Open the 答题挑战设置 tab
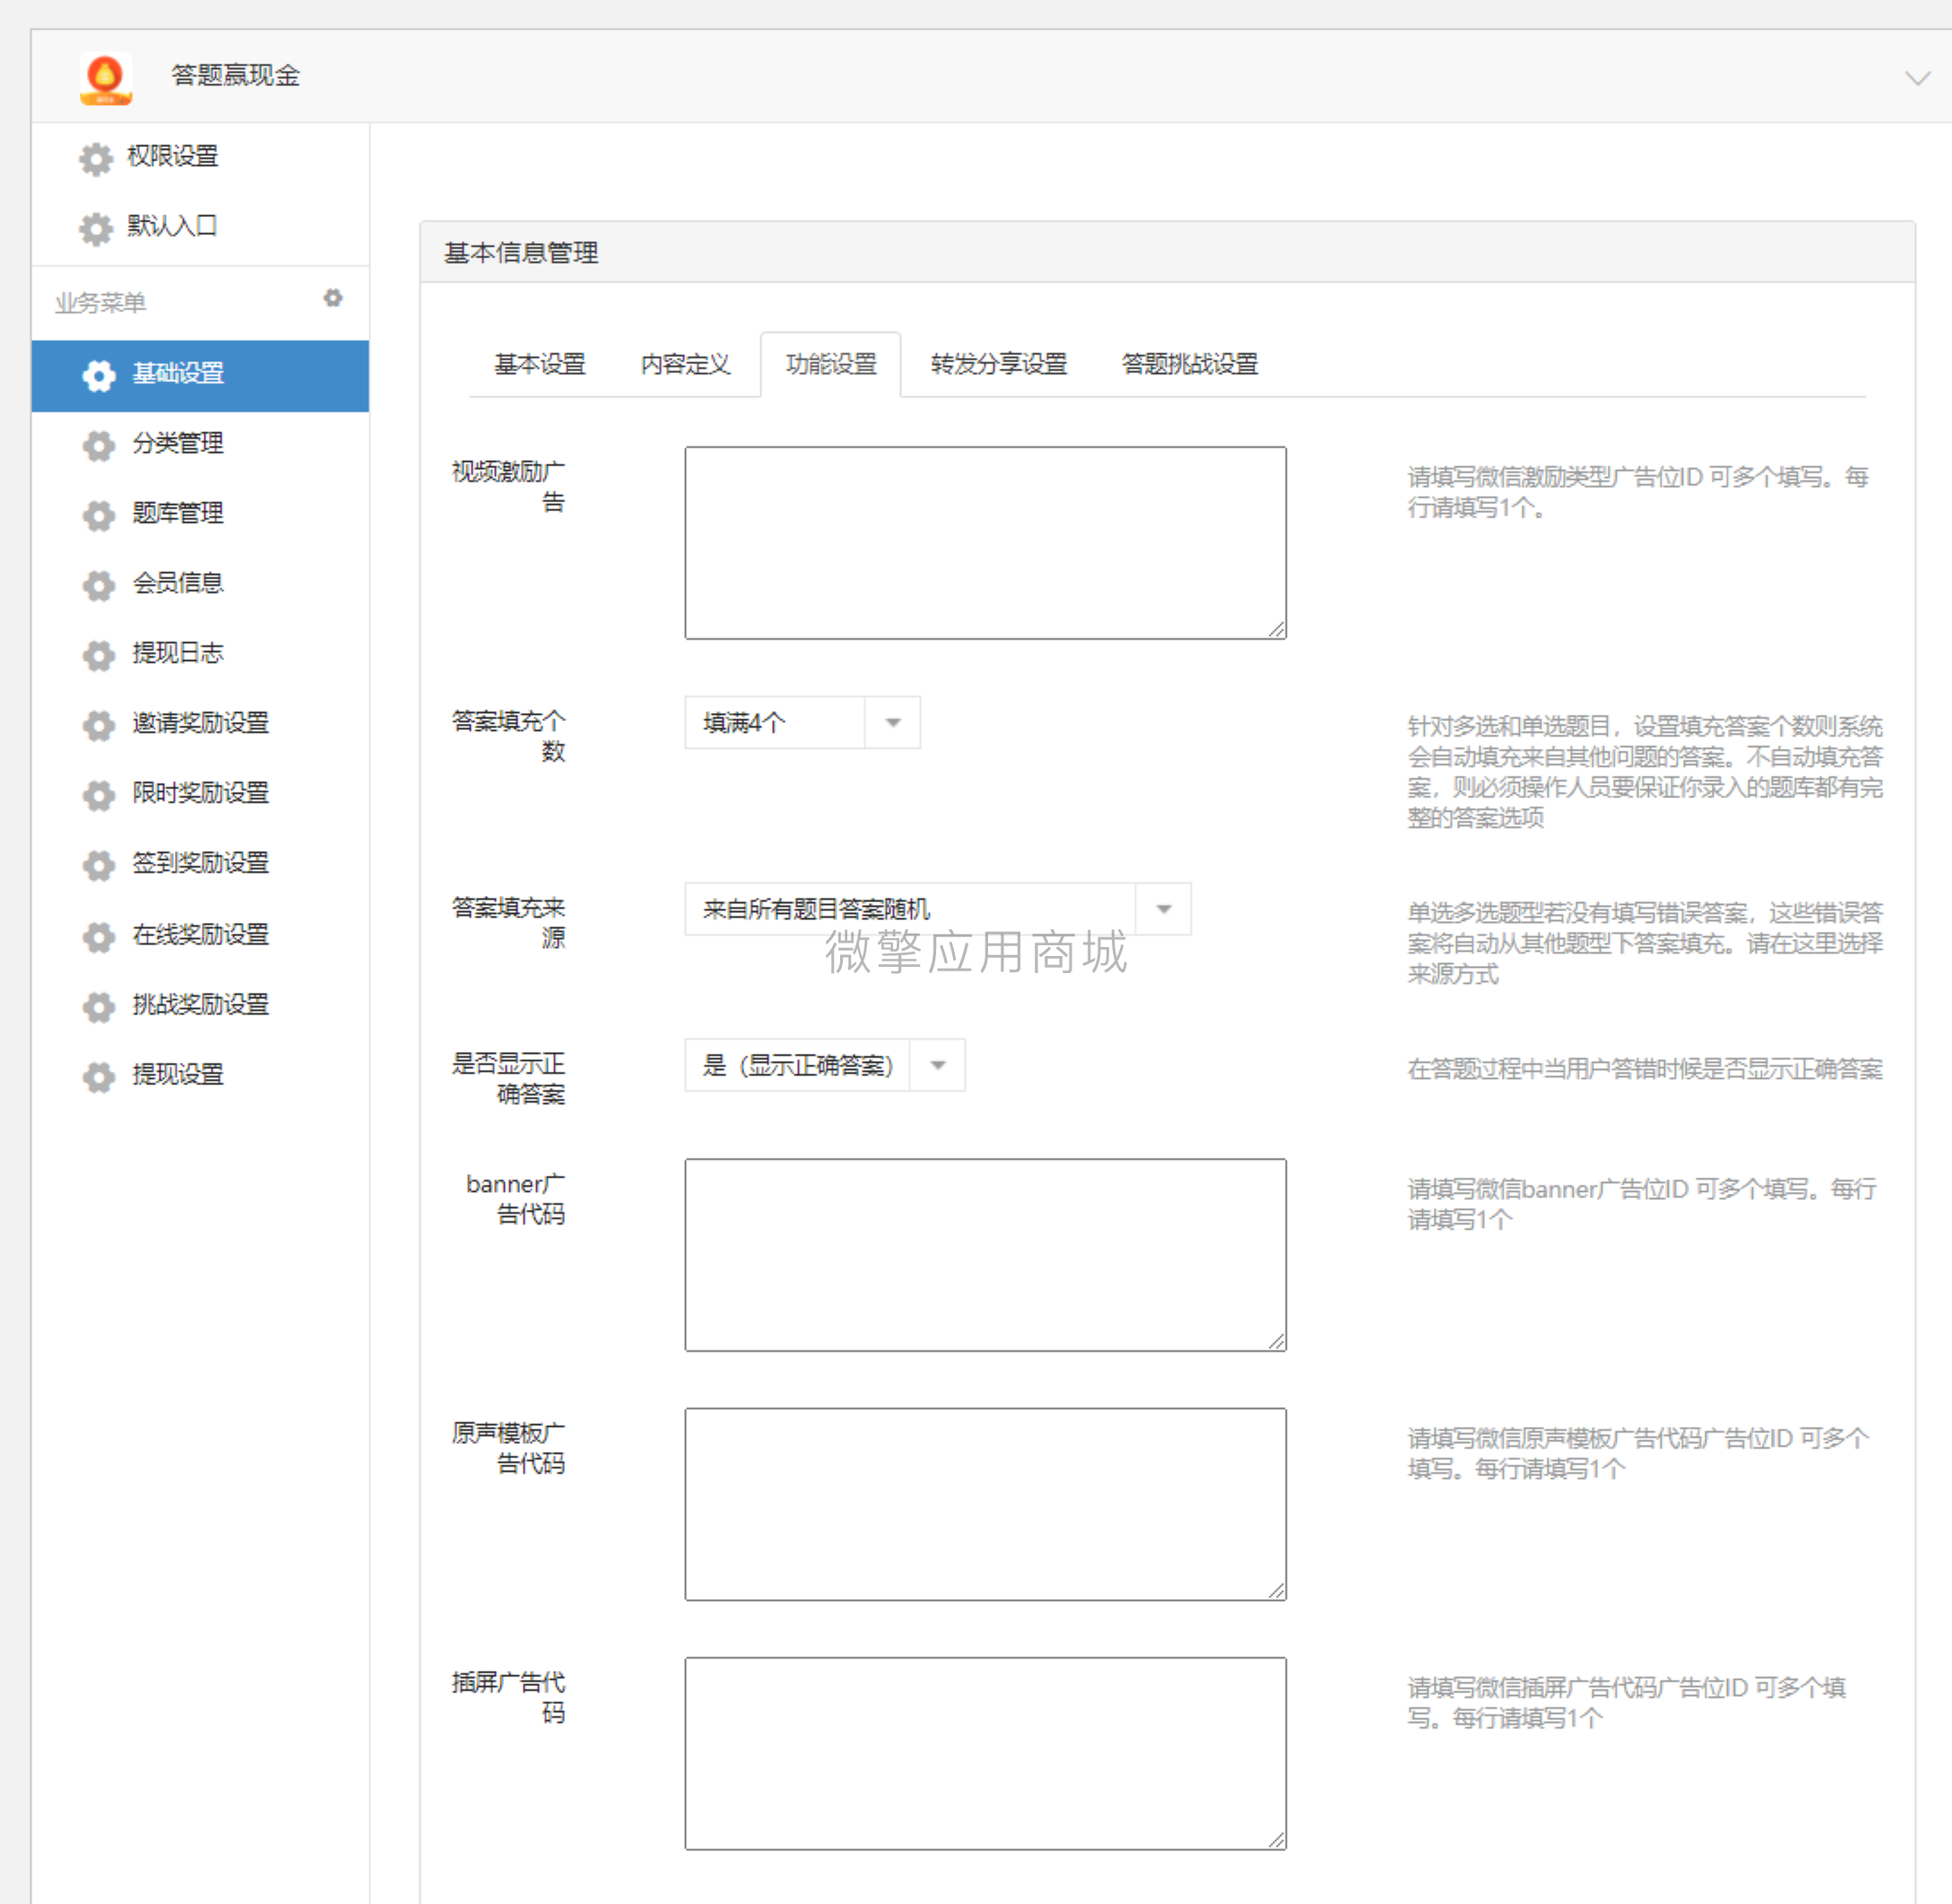The width and height of the screenshot is (1952, 1904). tap(1189, 364)
